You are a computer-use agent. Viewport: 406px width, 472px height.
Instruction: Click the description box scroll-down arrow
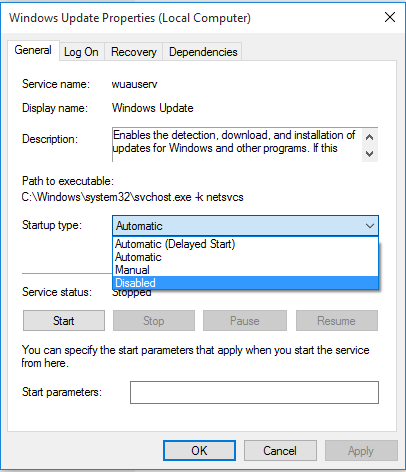point(369,154)
